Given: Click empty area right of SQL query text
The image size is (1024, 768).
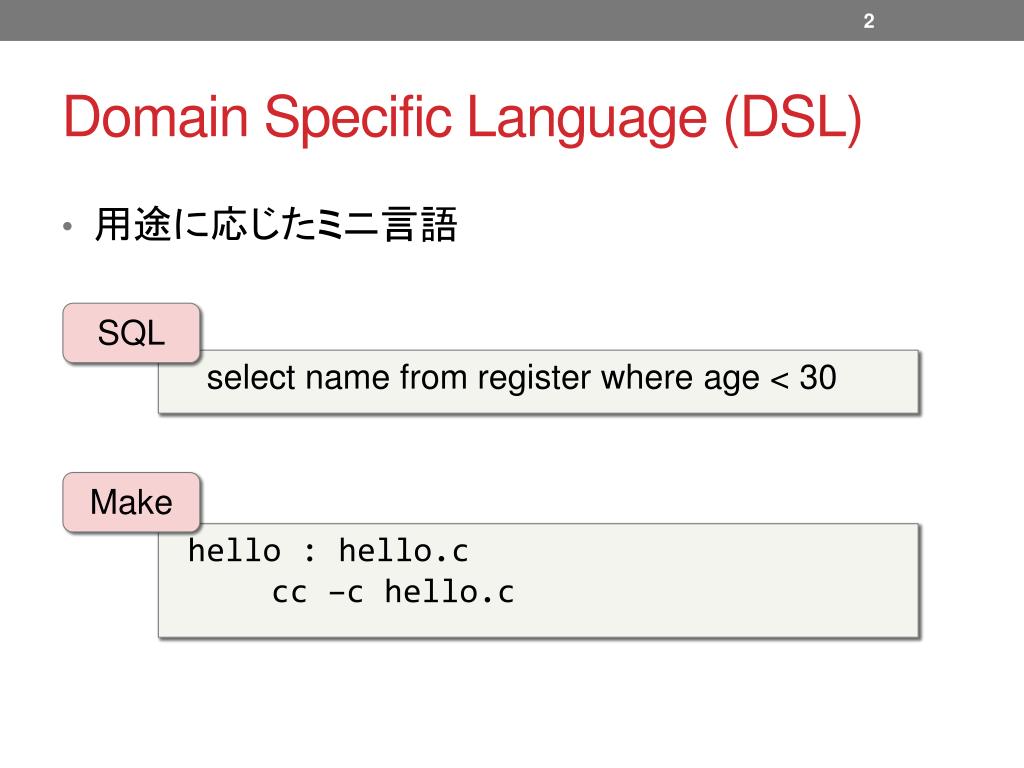Looking at the screenshot, I should coord(876,380).
